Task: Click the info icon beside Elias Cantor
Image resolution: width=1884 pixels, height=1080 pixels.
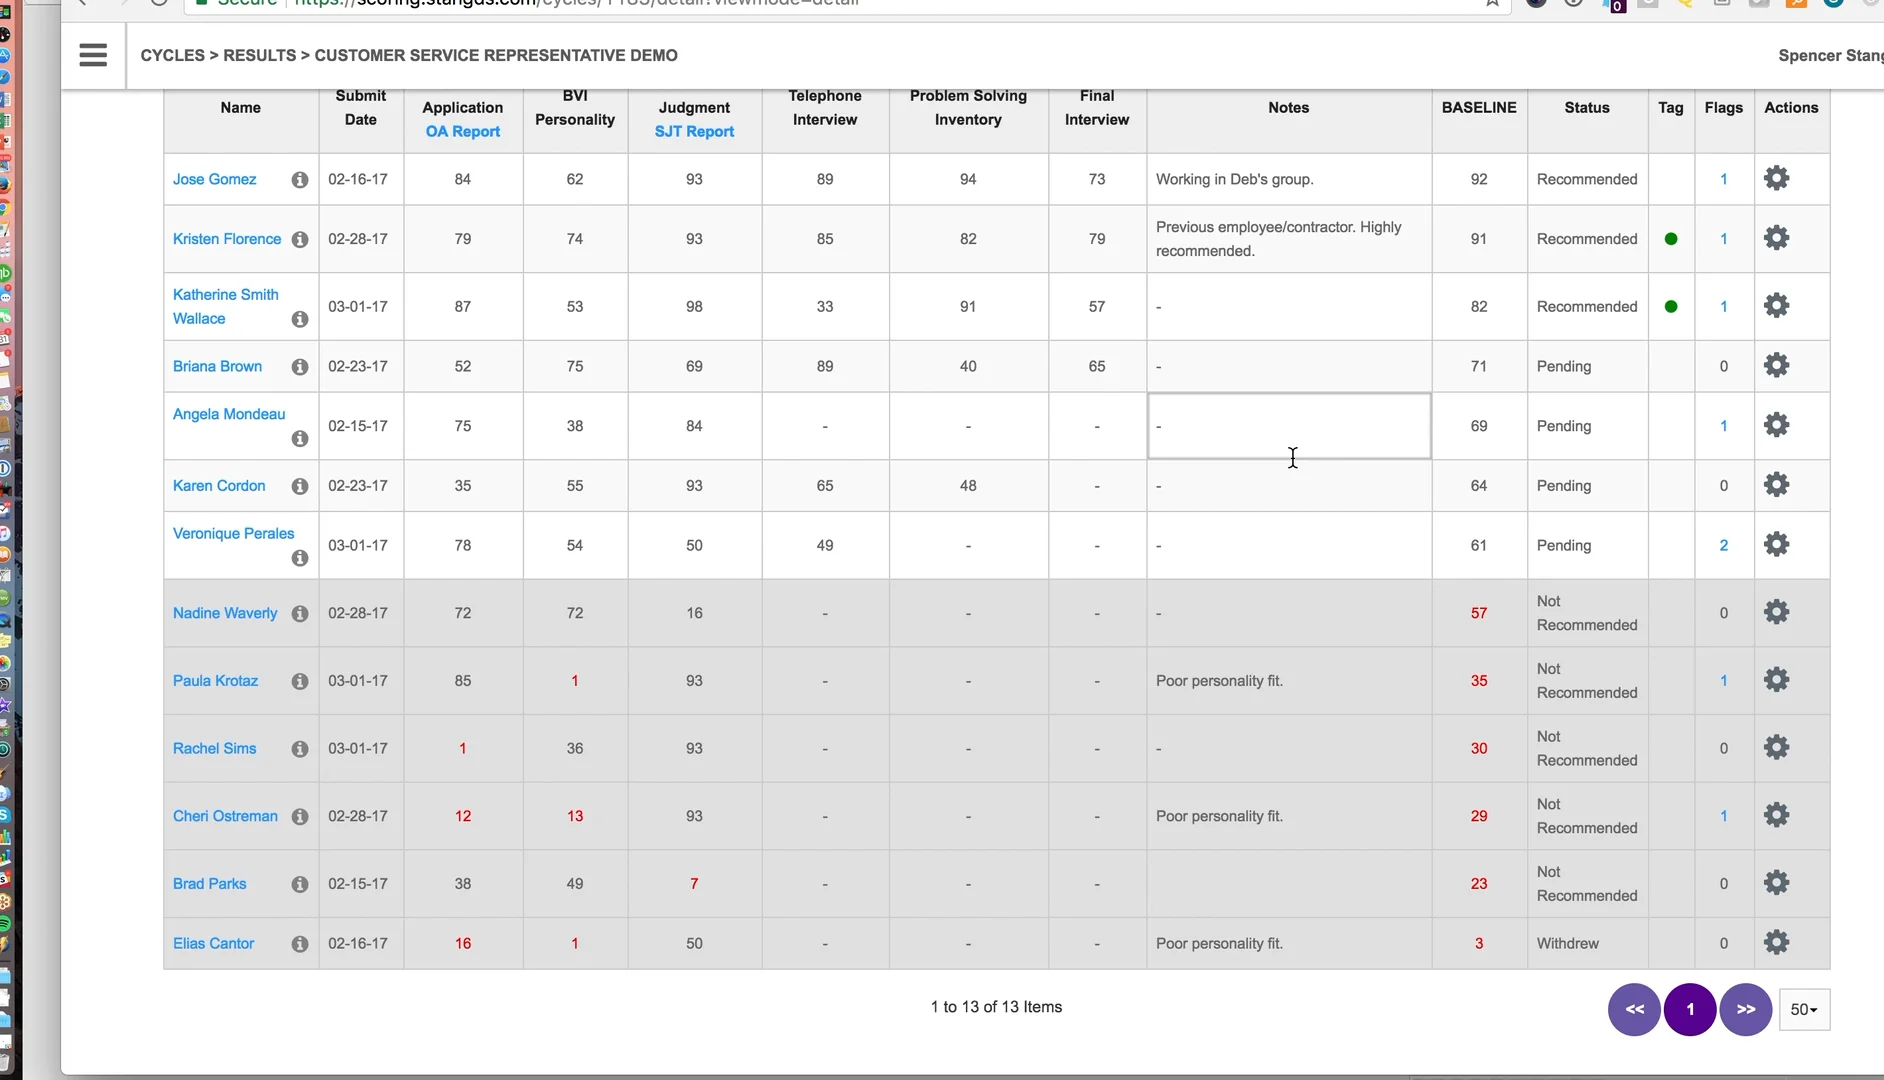Action: click(299, 944)
